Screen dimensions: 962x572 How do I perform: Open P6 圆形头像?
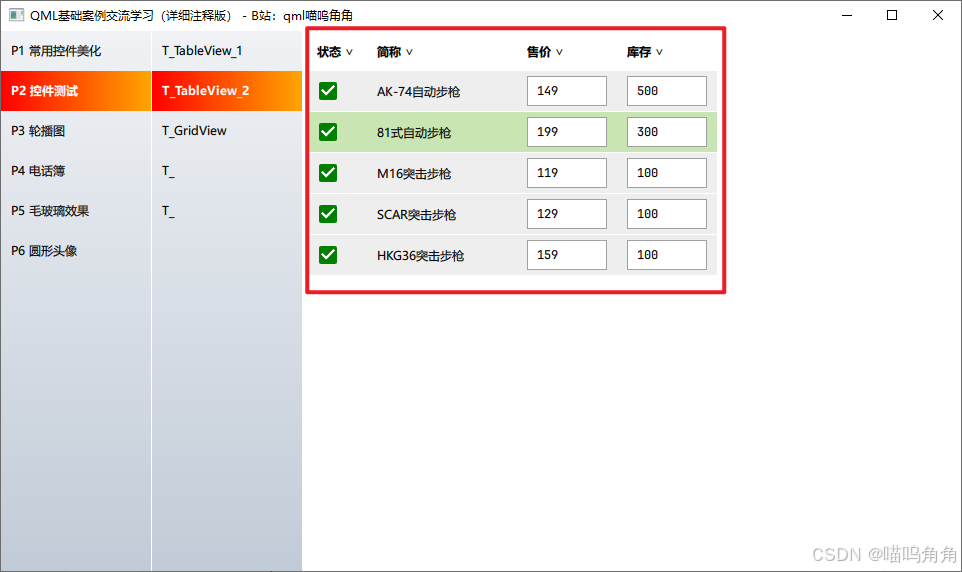[x=76, y=250]
